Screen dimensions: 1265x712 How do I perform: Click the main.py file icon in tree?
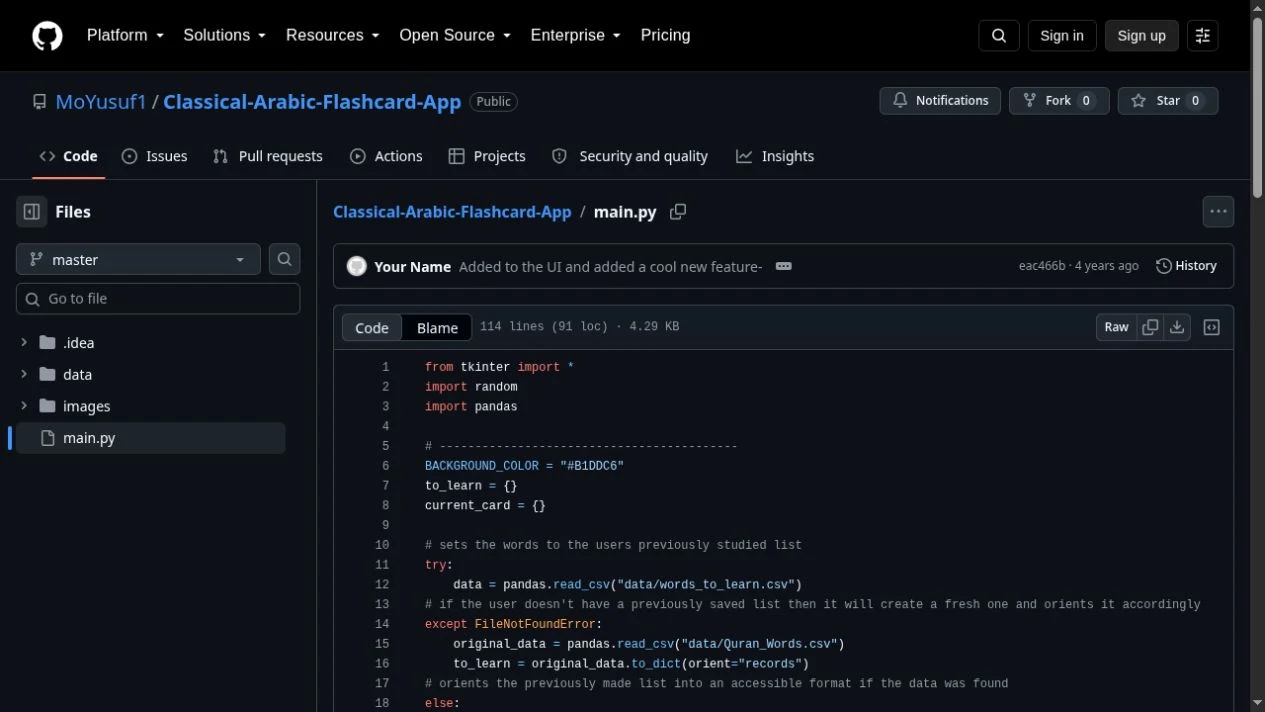tap(47, 438)
